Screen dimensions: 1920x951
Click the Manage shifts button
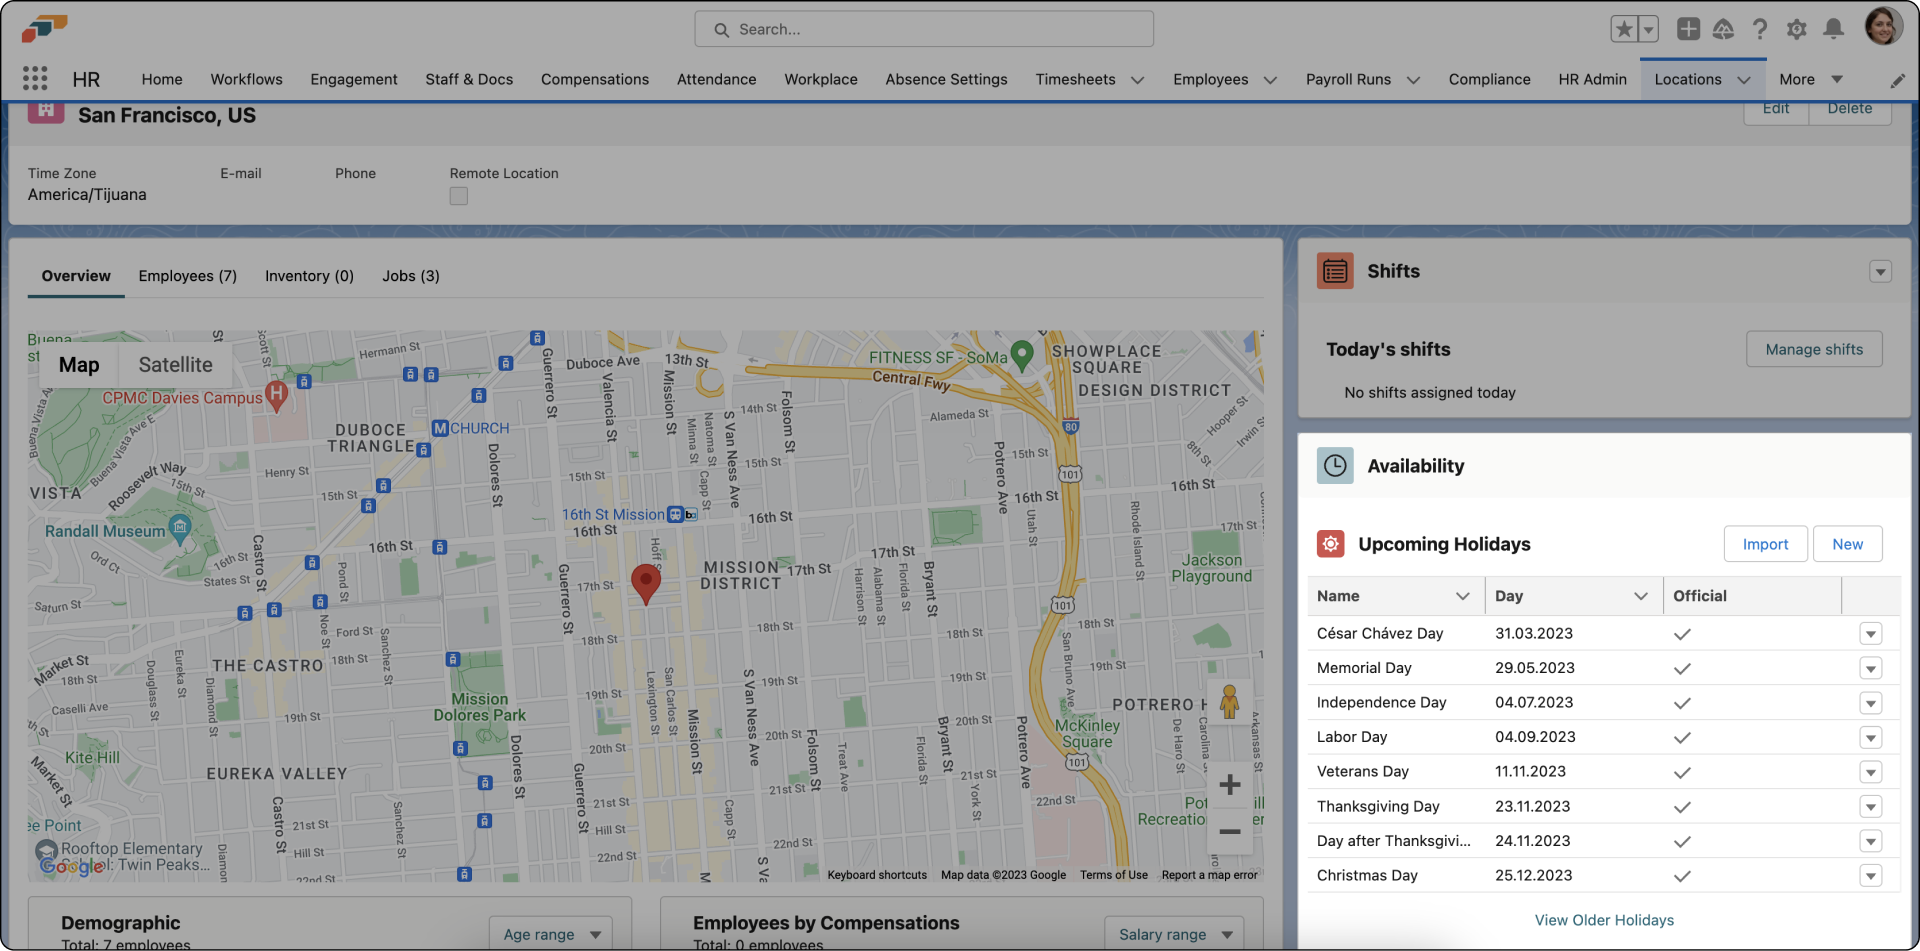pos(1813,349)
